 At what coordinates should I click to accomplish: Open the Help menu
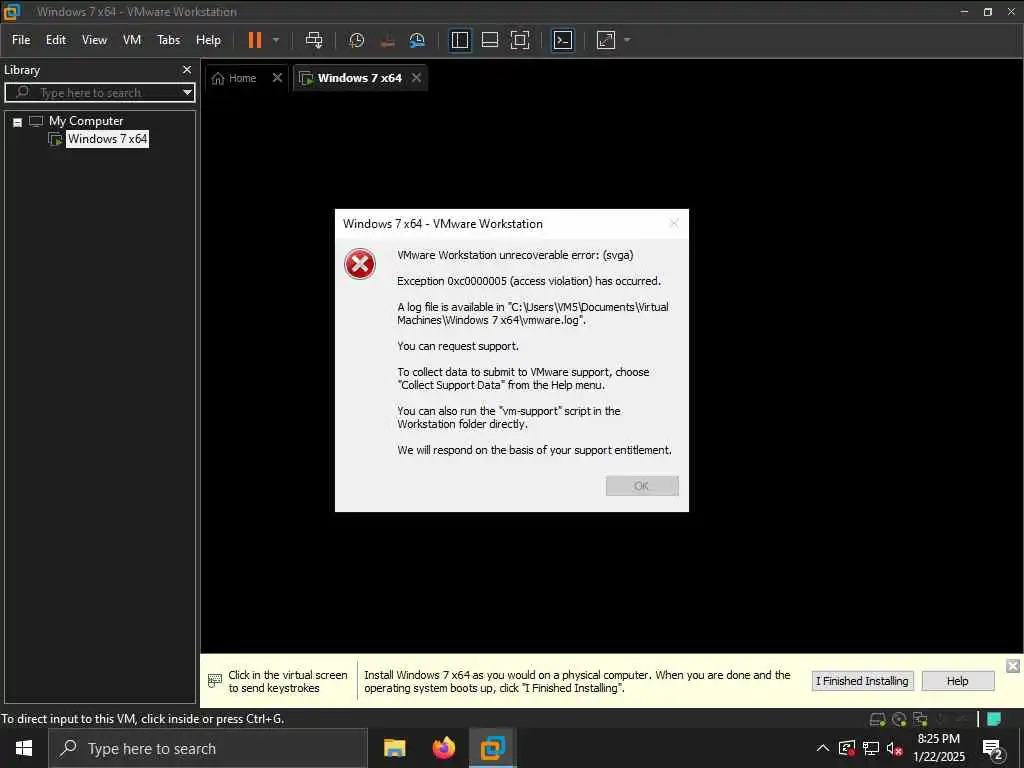(x=208, y=40)
